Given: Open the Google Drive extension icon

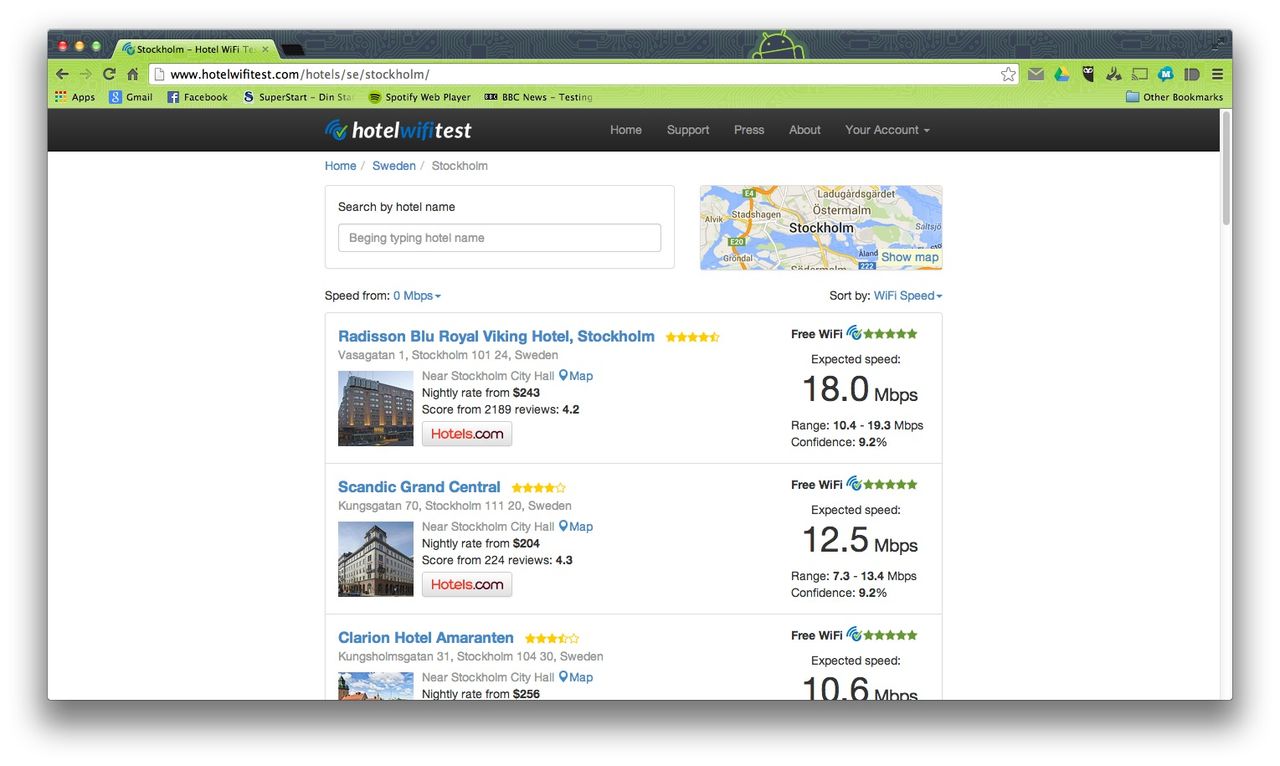Looking at the screenshot, I should (x=1061, y=74).
